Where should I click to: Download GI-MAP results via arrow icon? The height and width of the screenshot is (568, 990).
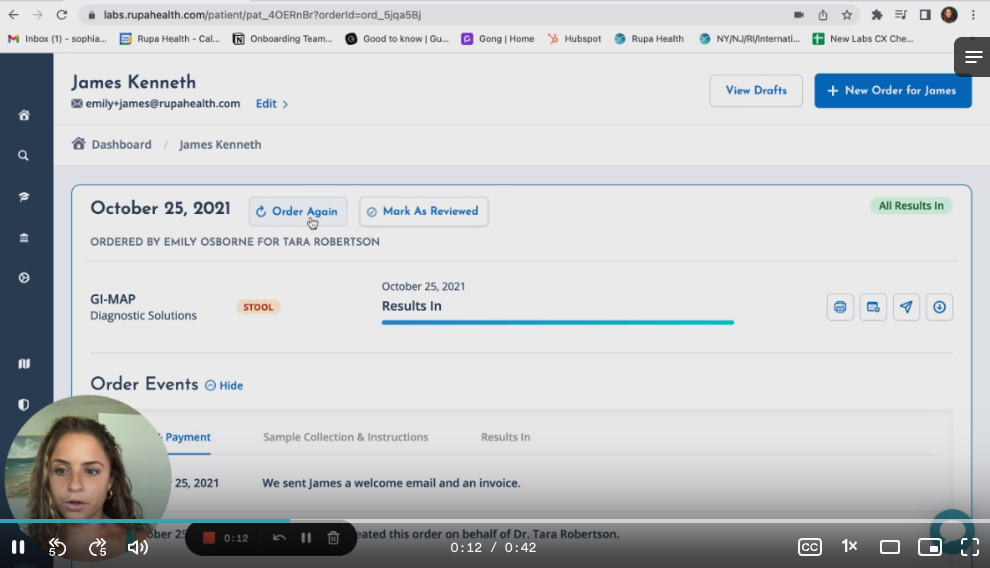[x=939, y=307]
